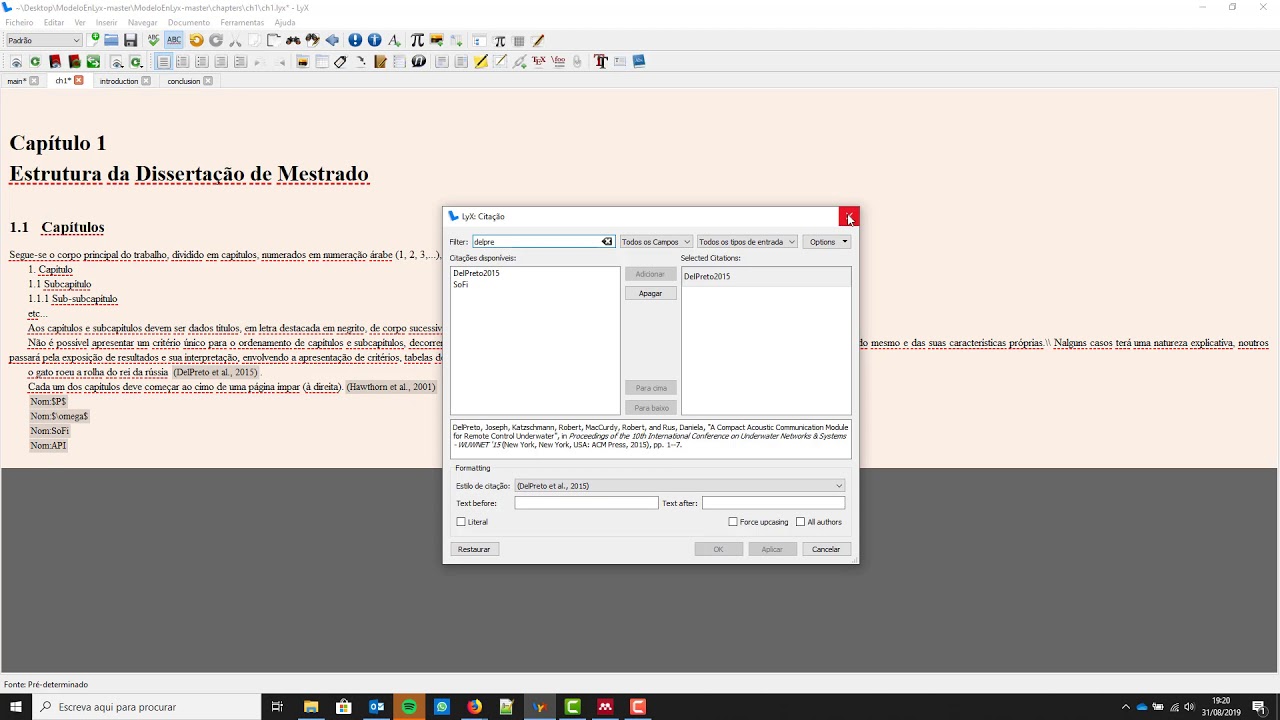Select SoFi in the available citations list
Image resolution: width=1280 pixels, height=720 pixels.
460,284
